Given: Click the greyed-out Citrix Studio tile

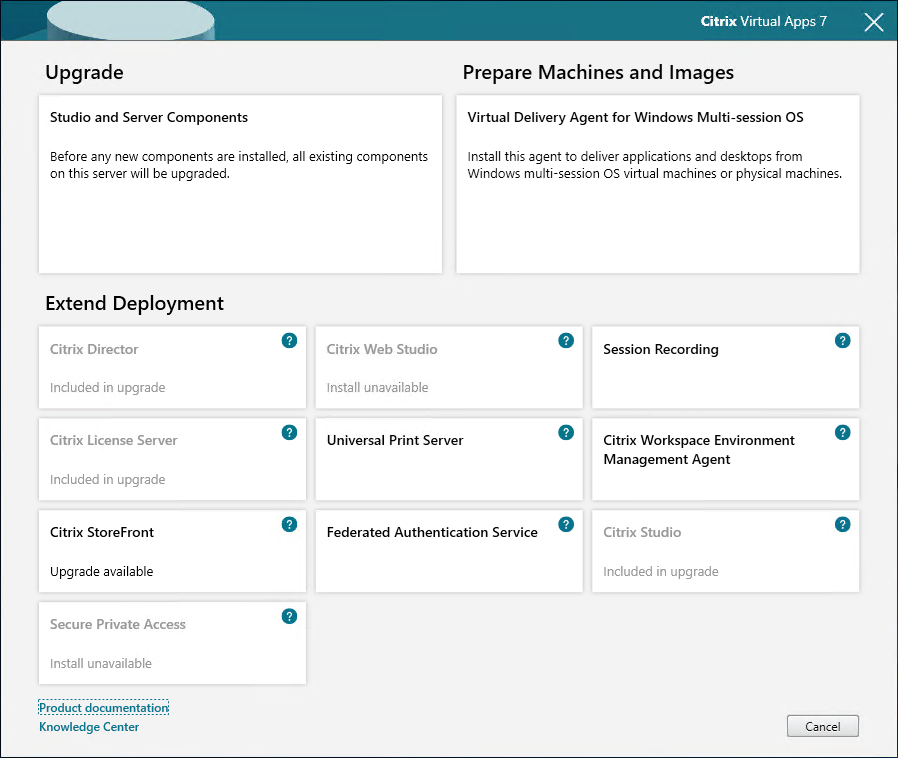Looking at the screenshot, I should coord(726,551).
